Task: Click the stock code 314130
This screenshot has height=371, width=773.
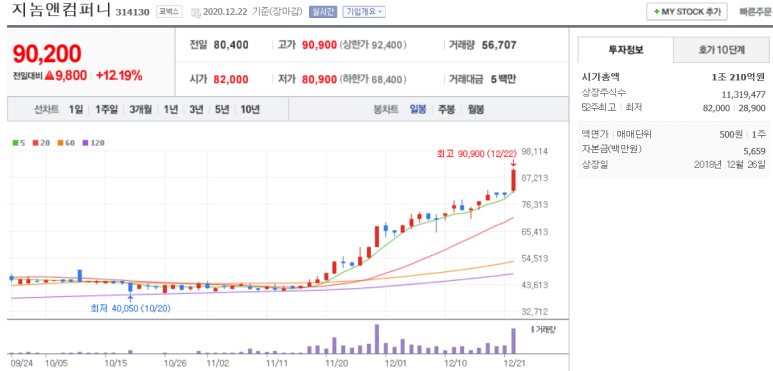Action: point(132,12)
